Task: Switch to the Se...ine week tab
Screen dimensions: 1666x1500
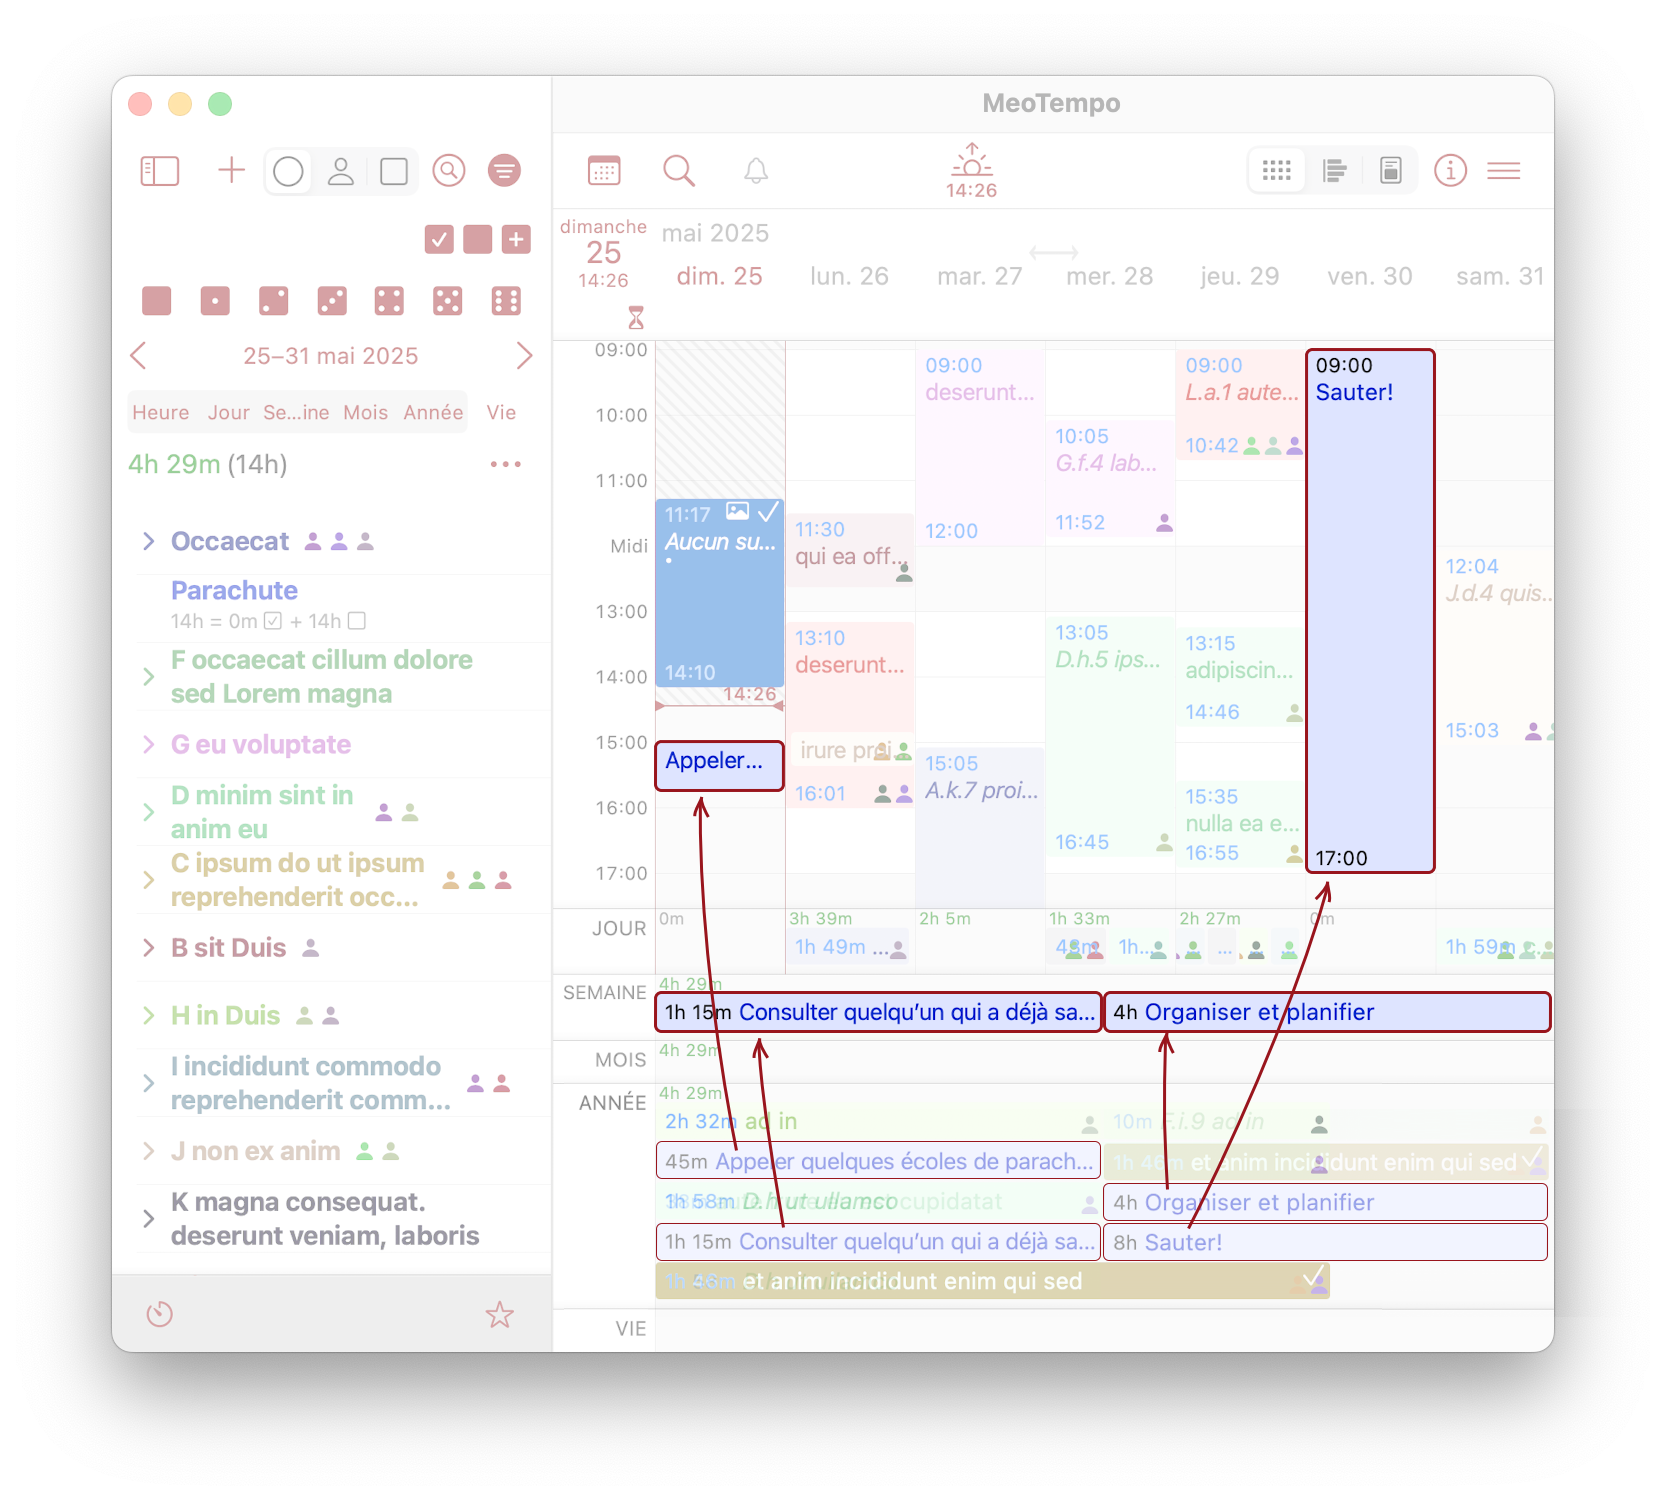Action: pos(296,412)
